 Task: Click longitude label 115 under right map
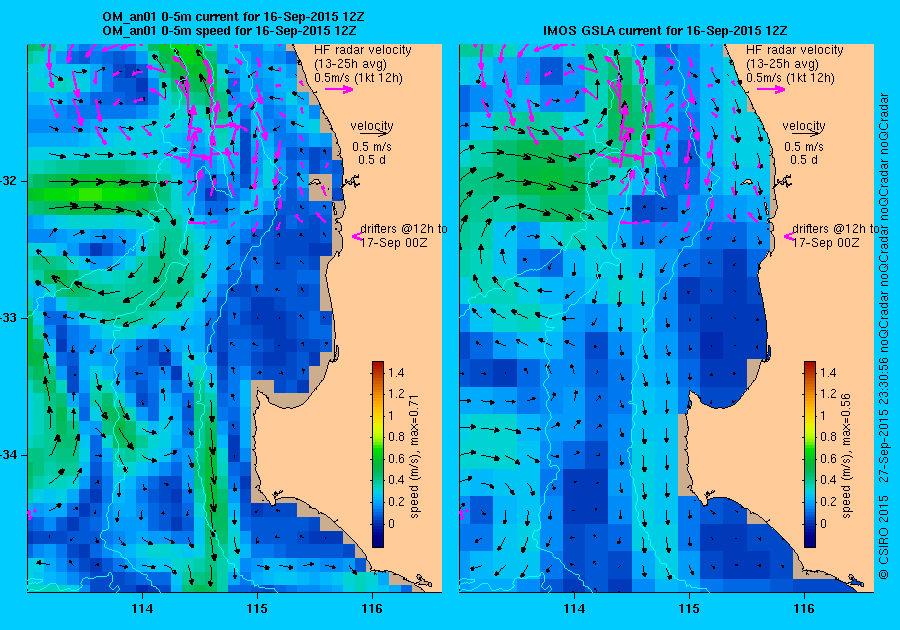tap(689, 609)
